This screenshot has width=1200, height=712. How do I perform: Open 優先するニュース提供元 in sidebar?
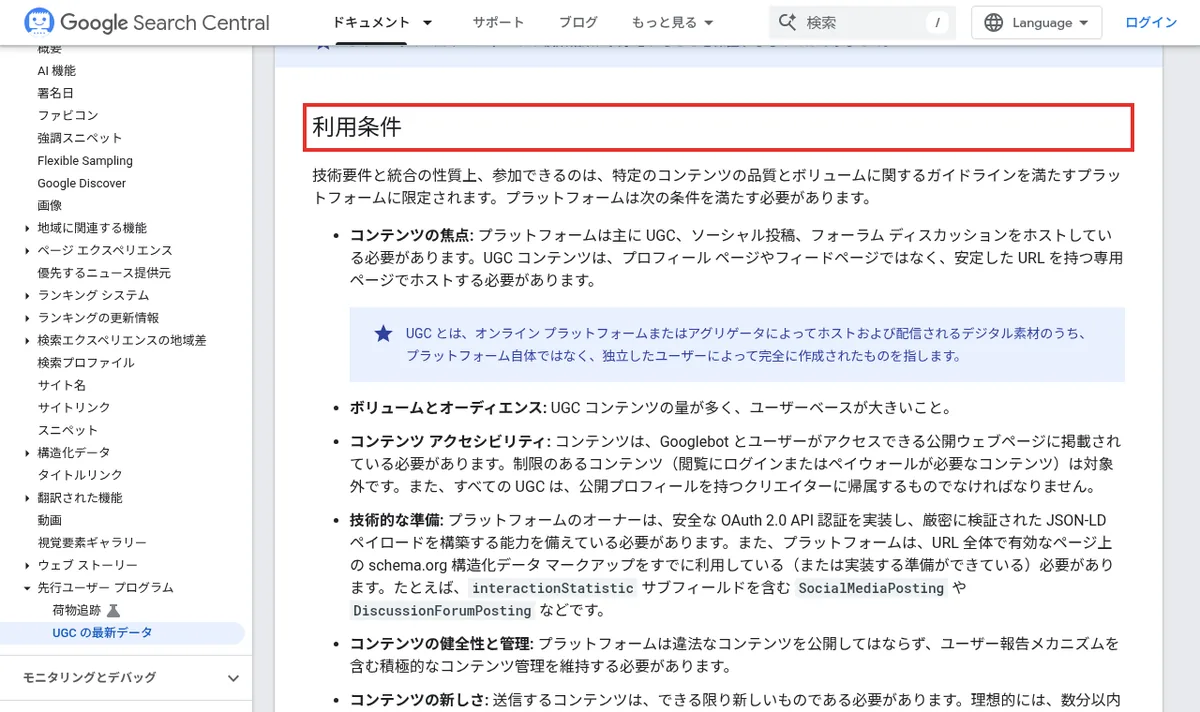pos(104,273)
